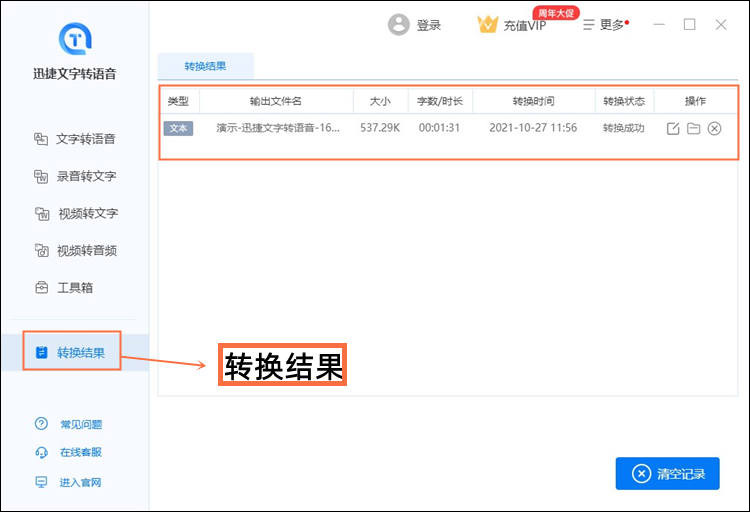Viewport: 750px width, 512px height.
Task: Click the 转换时间 column header
Action: click(x=533, y=101)
